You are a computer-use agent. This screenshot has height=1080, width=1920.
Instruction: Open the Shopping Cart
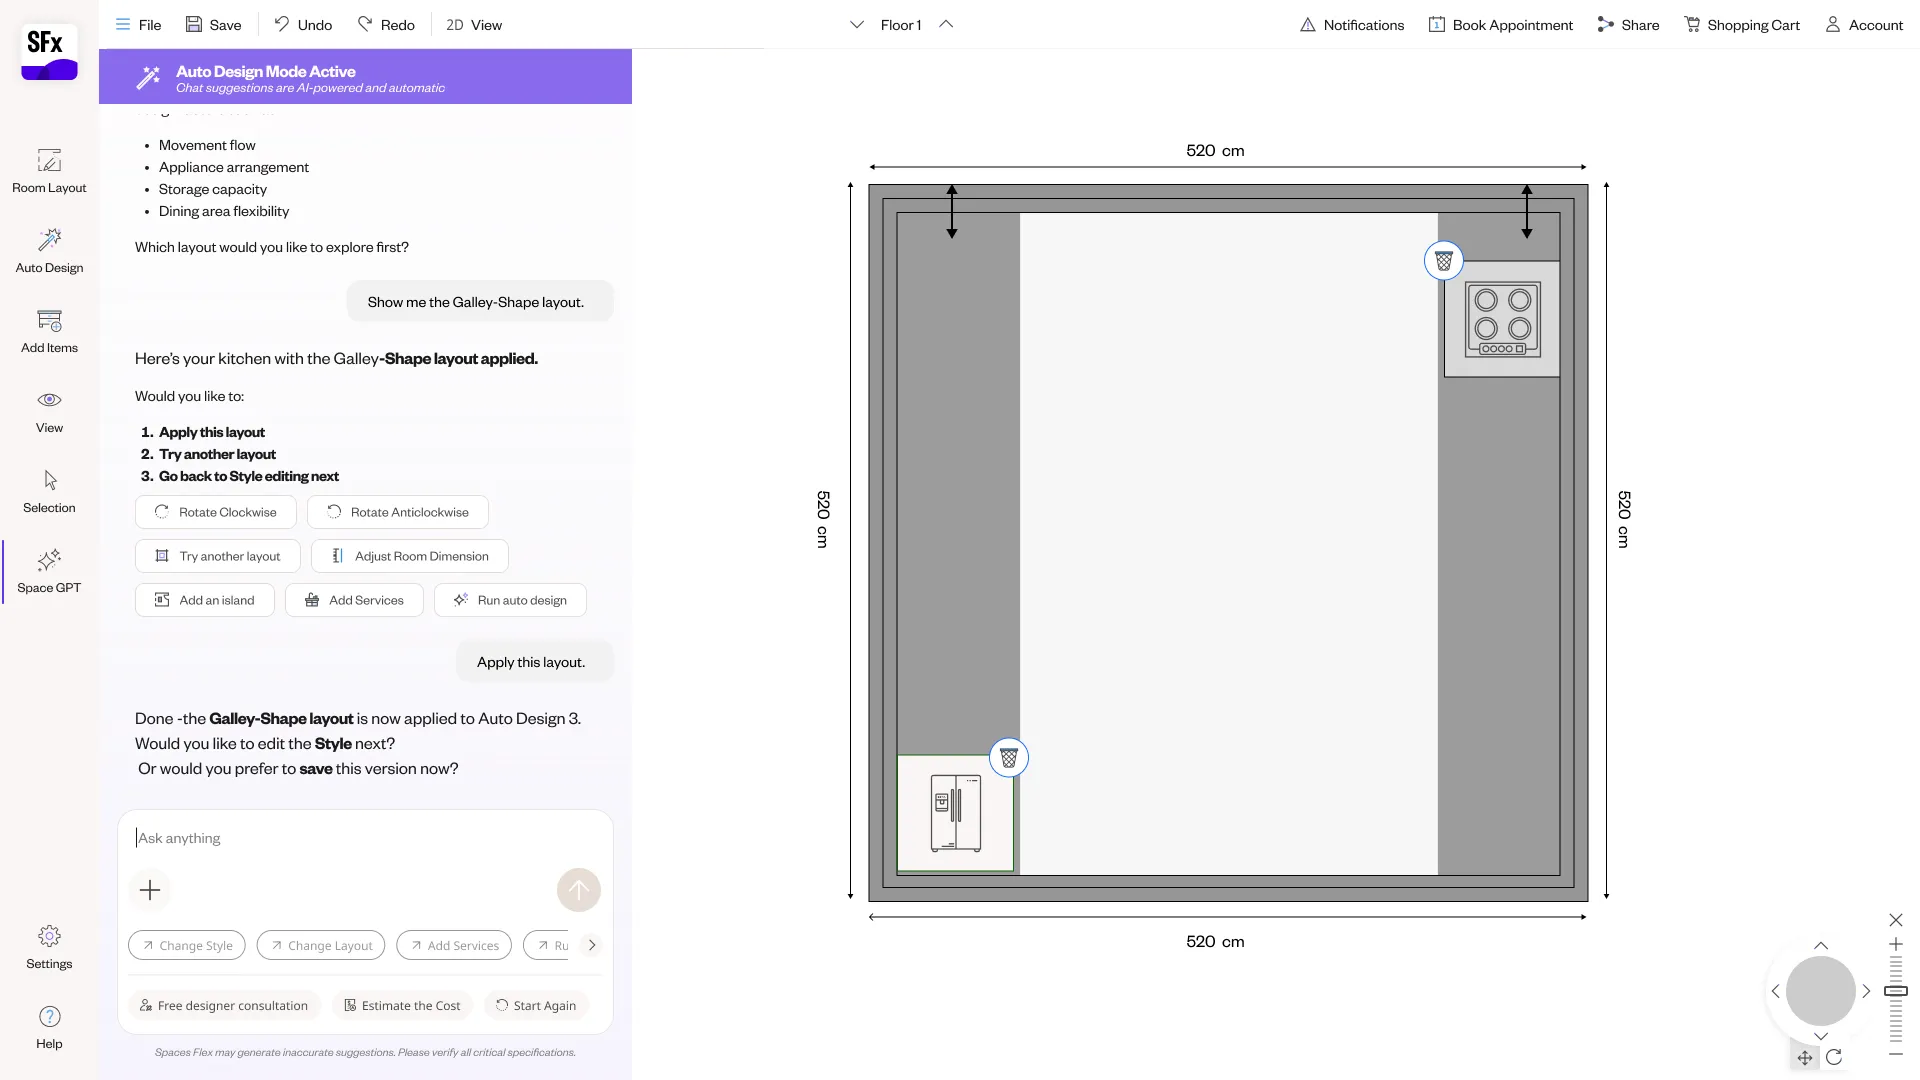pyautogui.click(x=1742, y=25)
